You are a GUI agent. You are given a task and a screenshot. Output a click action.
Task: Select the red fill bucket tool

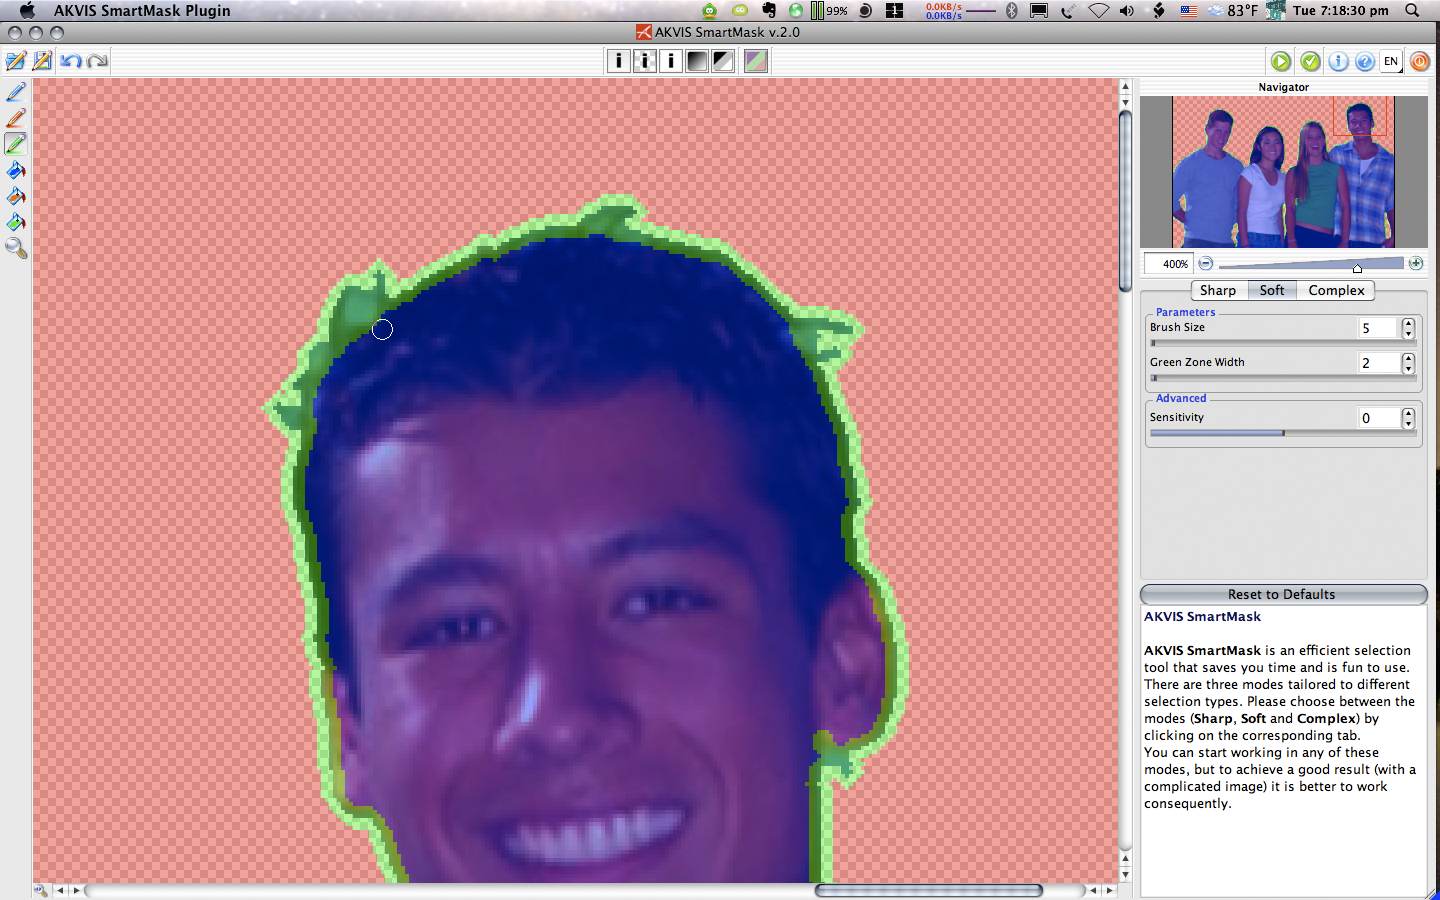pos(16,196)
